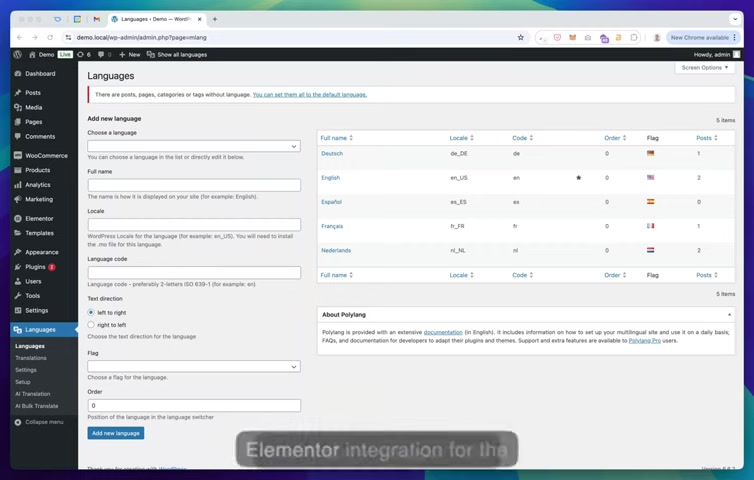Open Elementor icon in sidebar
Screen dimensions: 754x480
(x=18, y=218)
